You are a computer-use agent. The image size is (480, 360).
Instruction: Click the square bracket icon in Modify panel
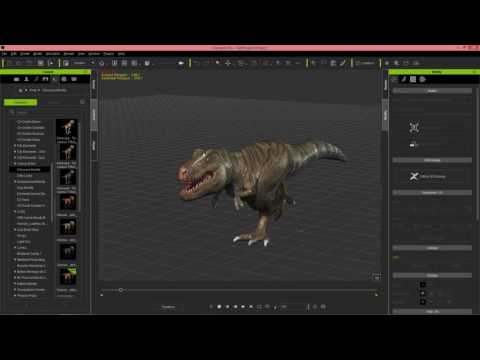tap(414, 127)
